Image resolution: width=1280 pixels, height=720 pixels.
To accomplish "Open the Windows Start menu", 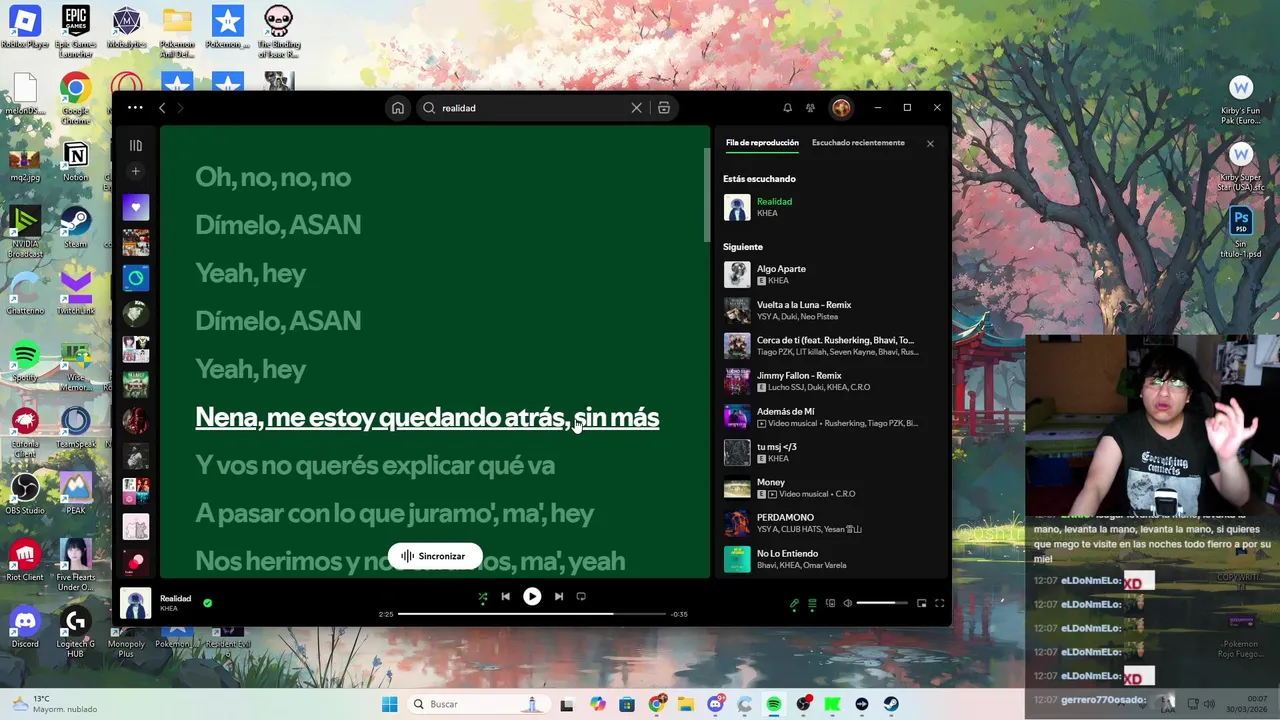I will [x=389, y=705].
